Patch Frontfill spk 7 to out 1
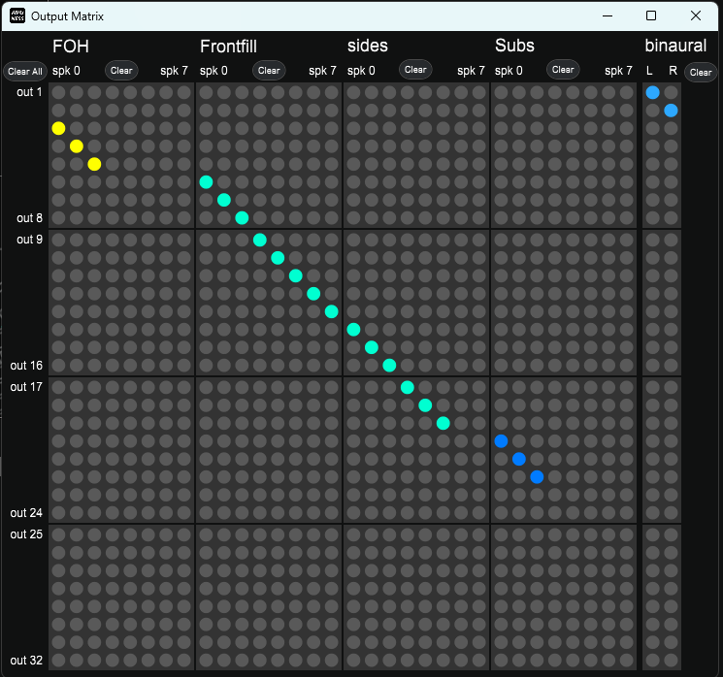 point(332,93)
